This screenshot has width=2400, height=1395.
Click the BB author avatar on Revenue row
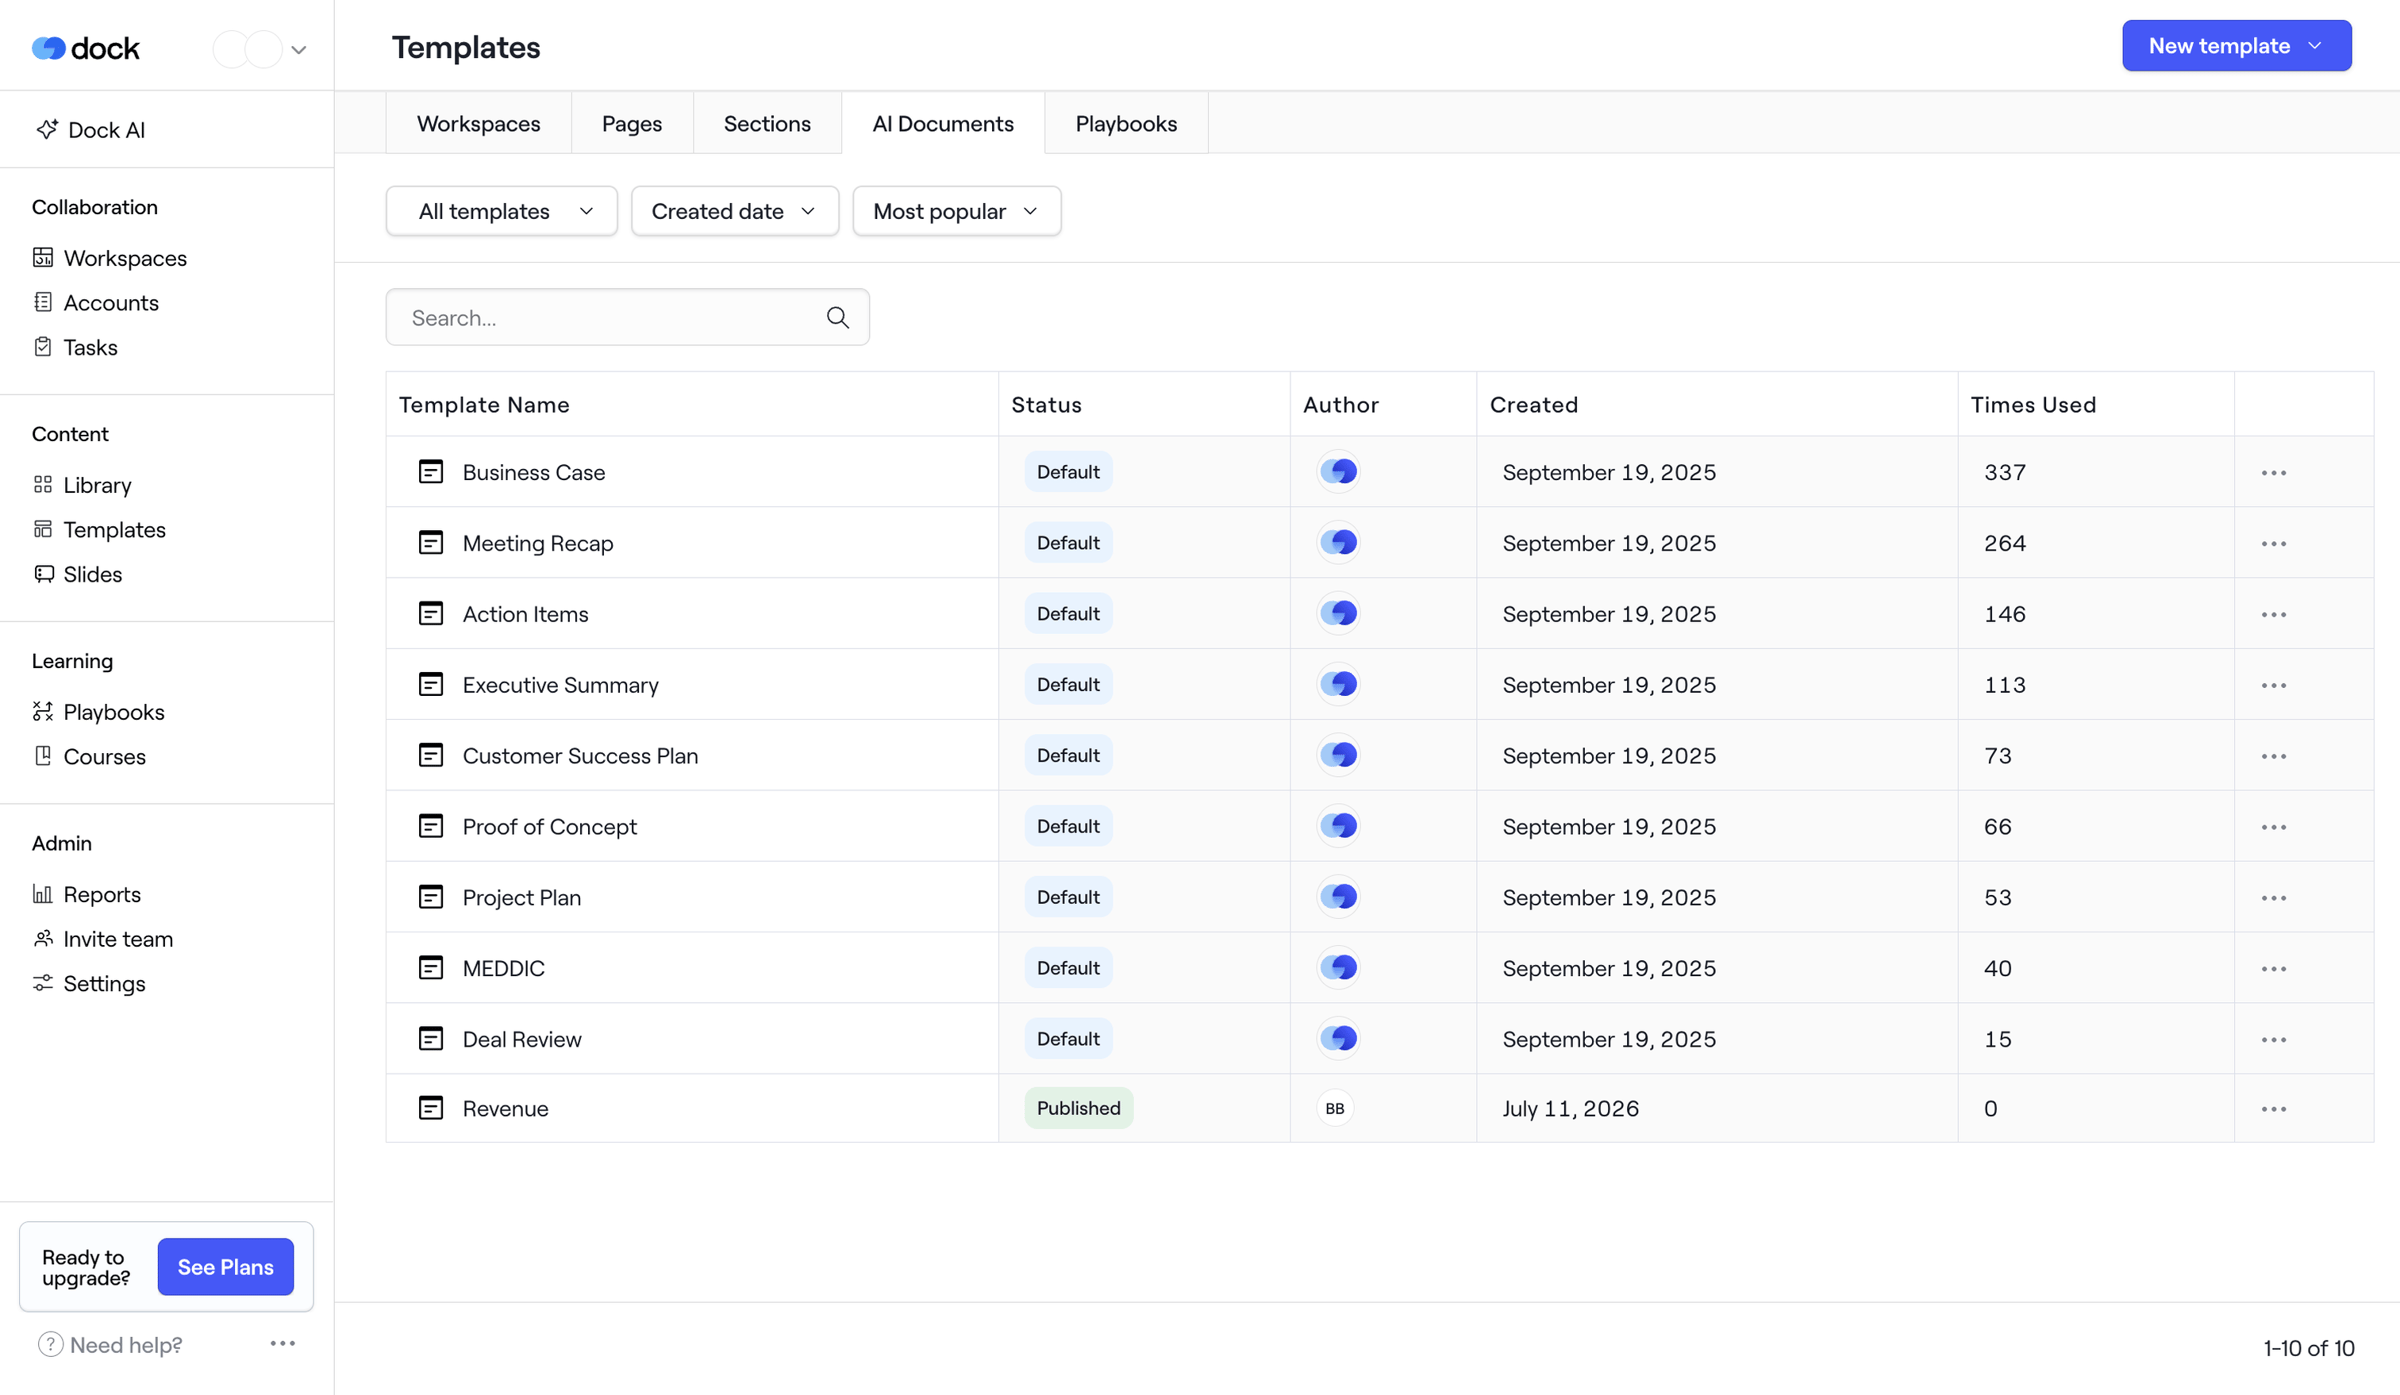1335,1108
